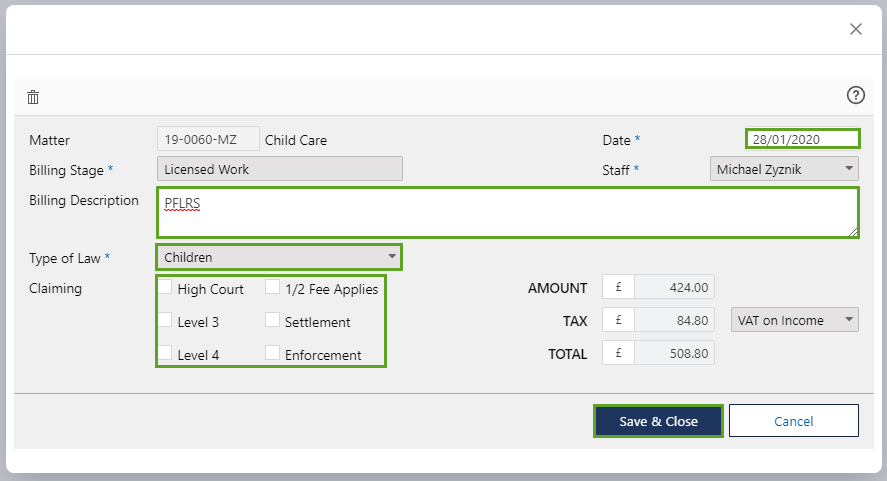Click the Save & Close button
Image resolution: width=887 pixels, height=481 pixels.
(658, 421)
